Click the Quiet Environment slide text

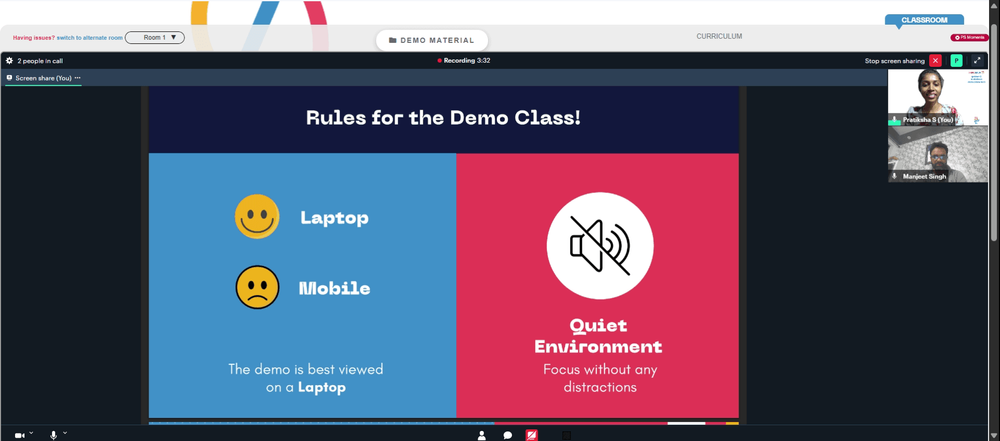[x=598, y=336]
